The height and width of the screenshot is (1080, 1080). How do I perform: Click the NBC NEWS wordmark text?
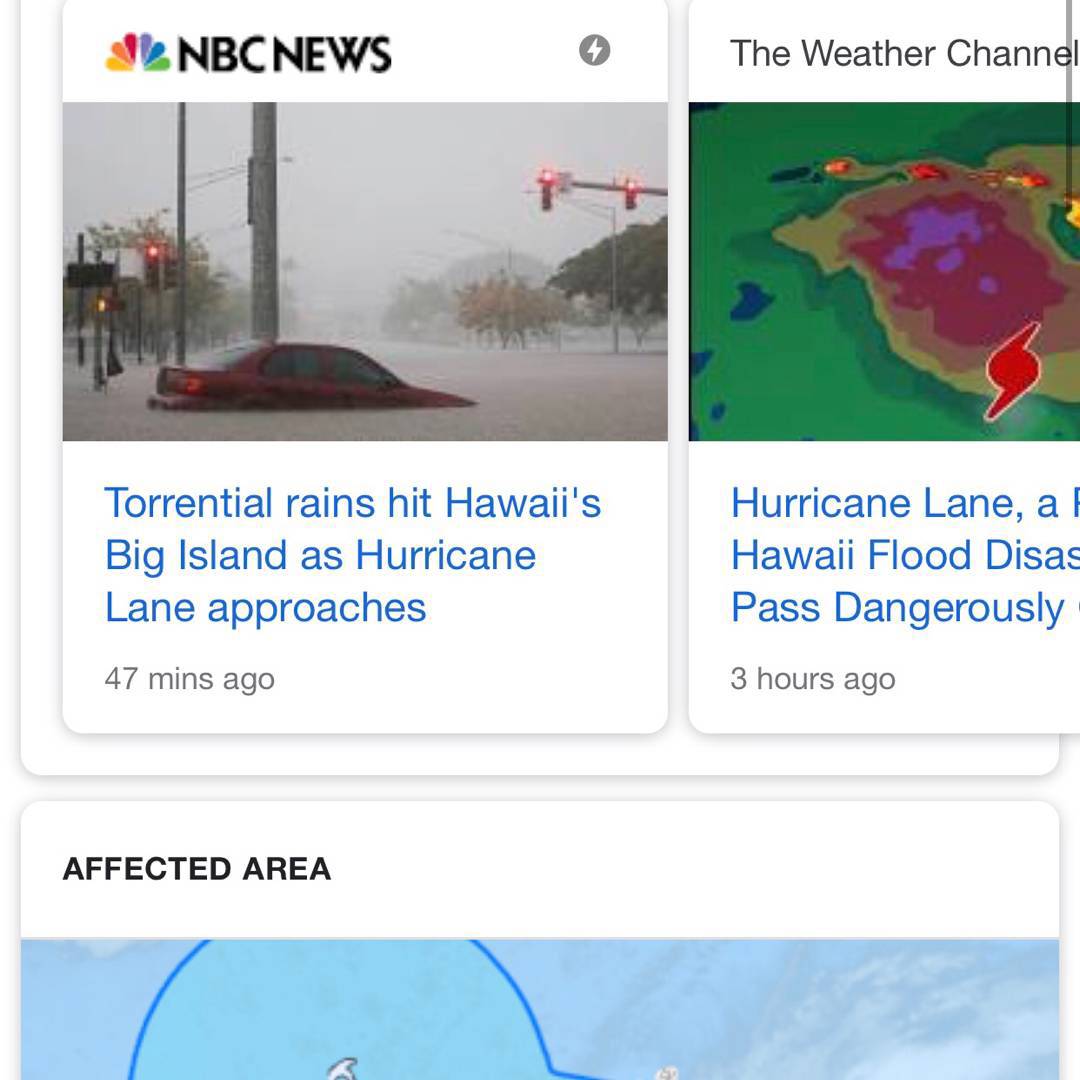[x=284, y=54]
